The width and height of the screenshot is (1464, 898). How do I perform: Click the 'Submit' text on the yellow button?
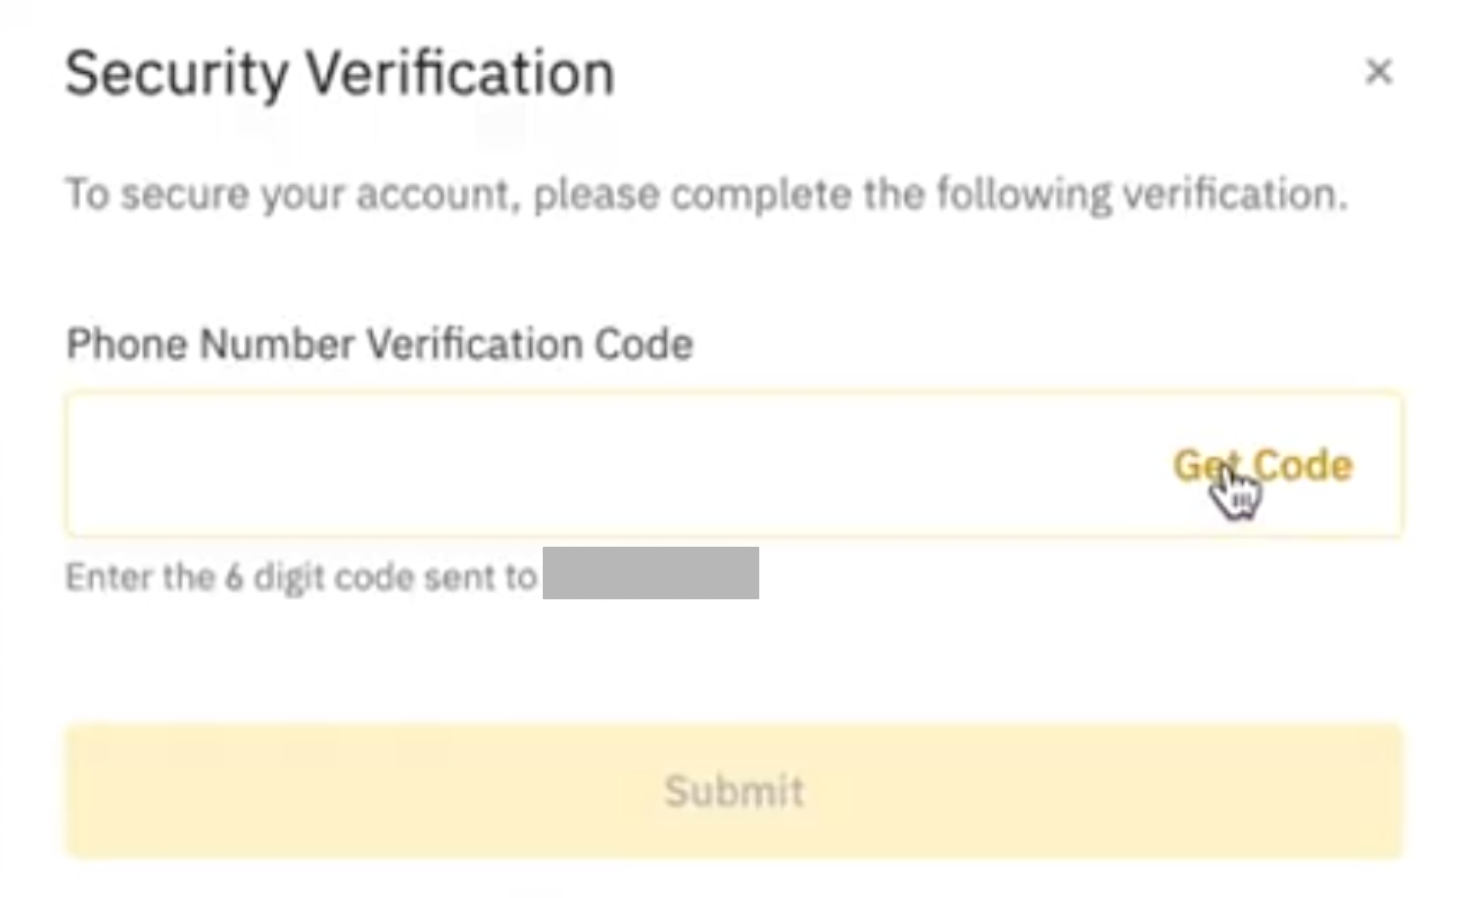pos(734,791)
